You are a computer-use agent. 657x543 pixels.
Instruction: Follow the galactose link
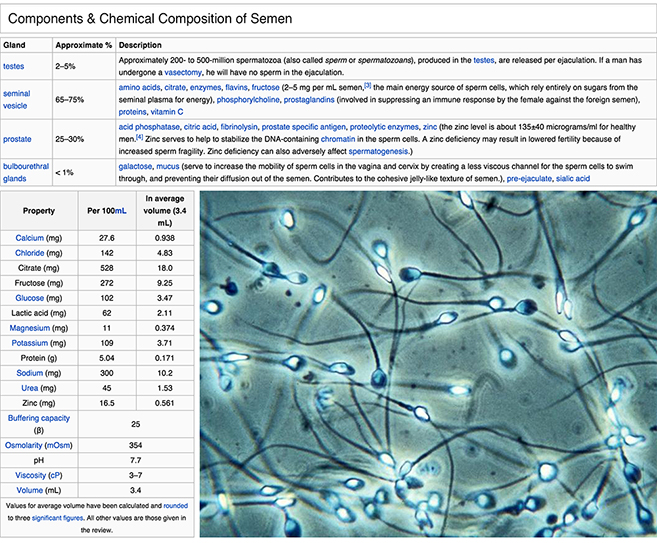[135, 166]
